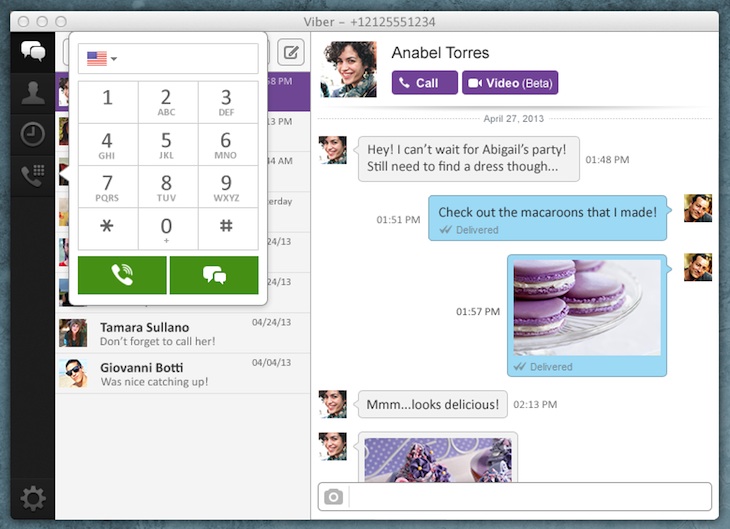Open the recents clock sidebar icon
This screenshot has height=529, width=730.
(x=33, y=134)
